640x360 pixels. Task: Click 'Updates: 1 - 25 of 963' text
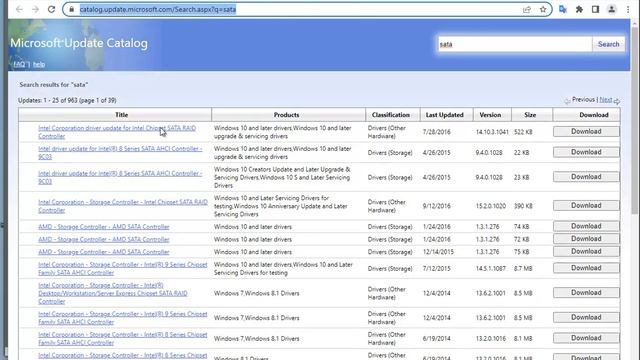(49, 100)
